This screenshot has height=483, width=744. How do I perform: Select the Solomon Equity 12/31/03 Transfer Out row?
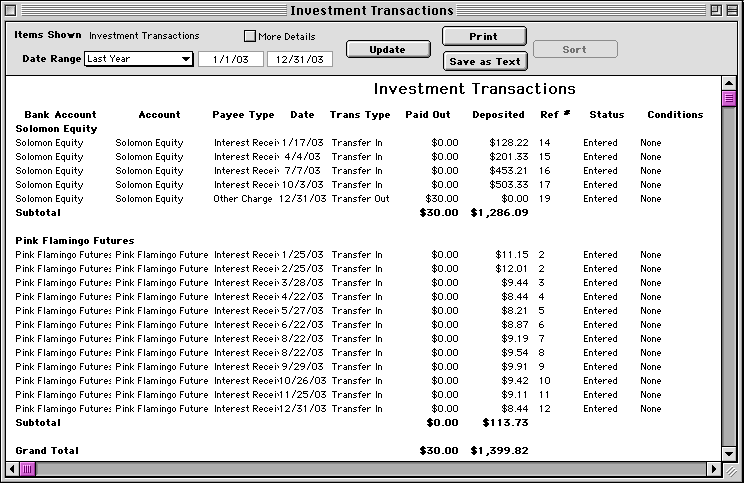360,199
